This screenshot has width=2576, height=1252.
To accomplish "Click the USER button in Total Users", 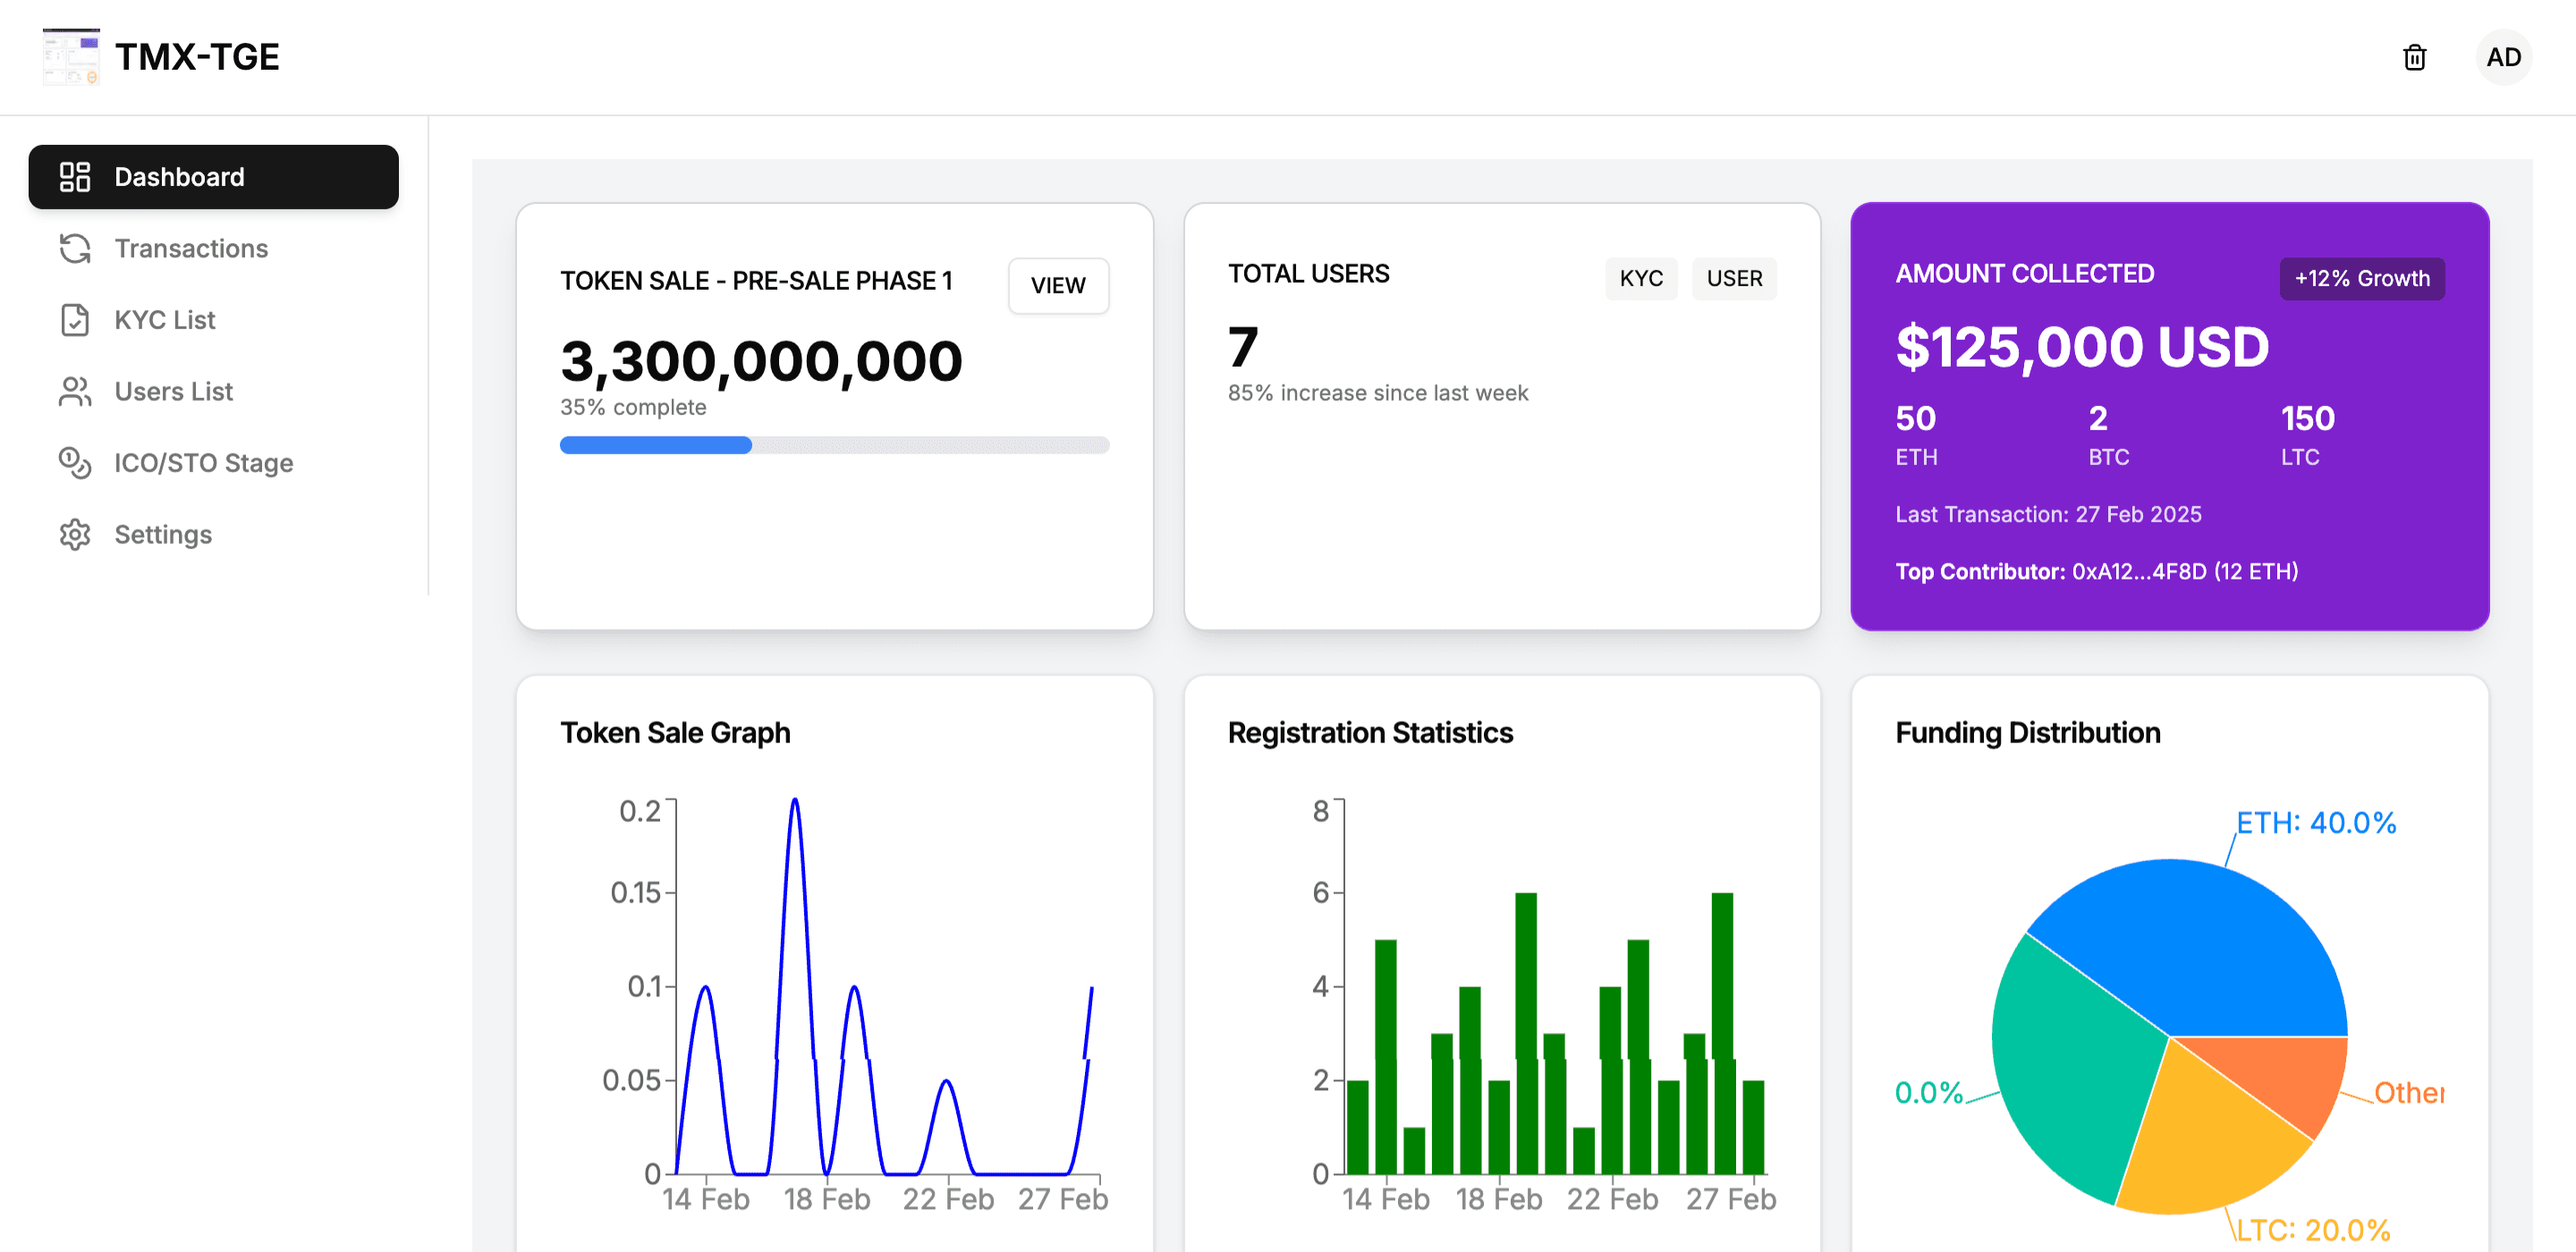I will coord(1734,278).
